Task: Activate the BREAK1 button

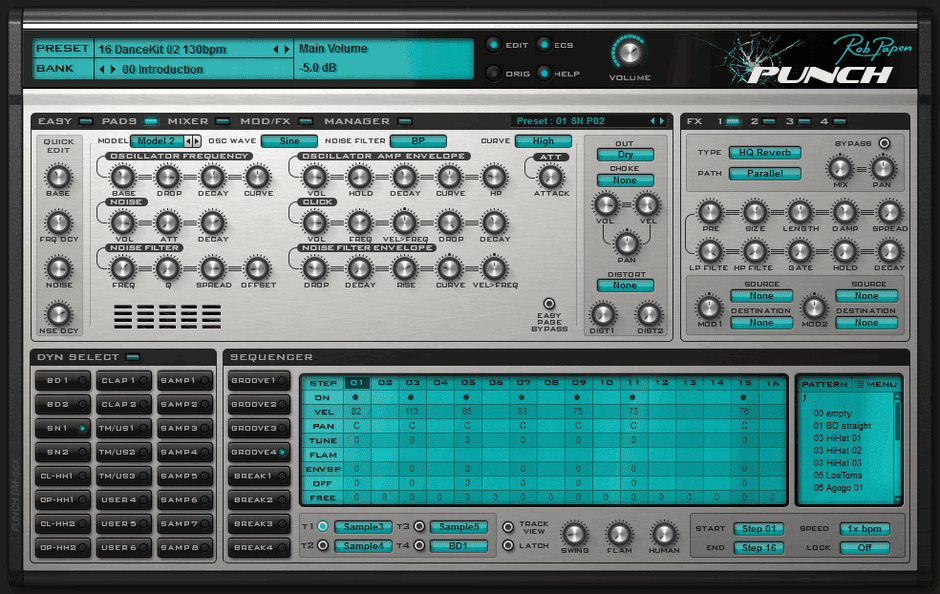Action: (258, 475)
